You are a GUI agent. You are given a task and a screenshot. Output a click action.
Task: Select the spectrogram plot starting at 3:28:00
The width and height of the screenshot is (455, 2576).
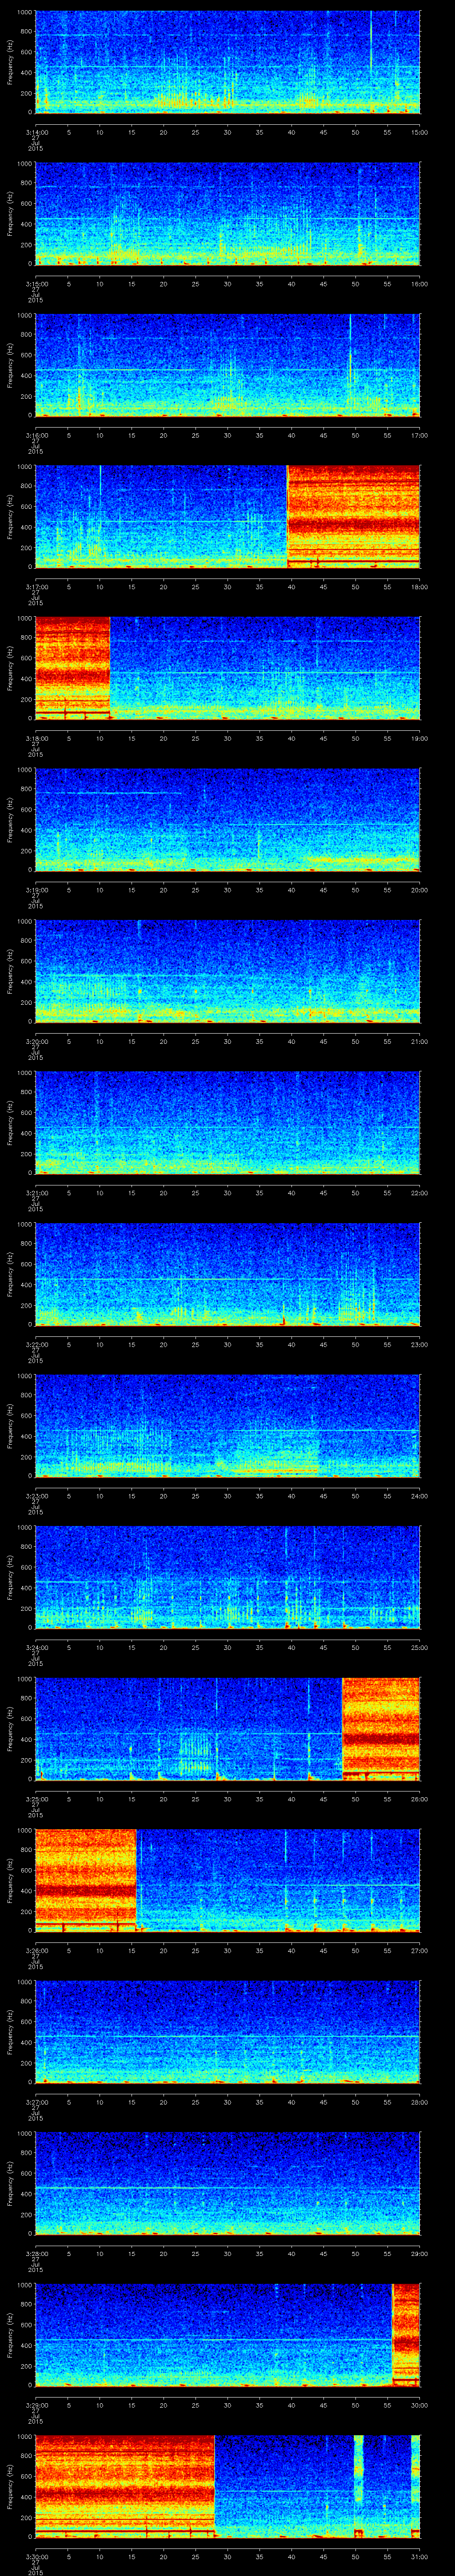click(228, 2183)
